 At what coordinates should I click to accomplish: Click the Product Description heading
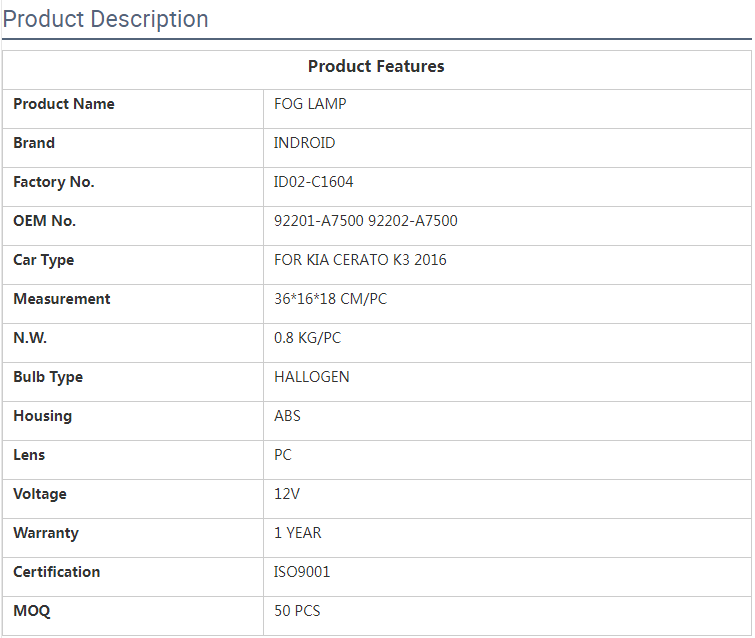tap(106, 19)
